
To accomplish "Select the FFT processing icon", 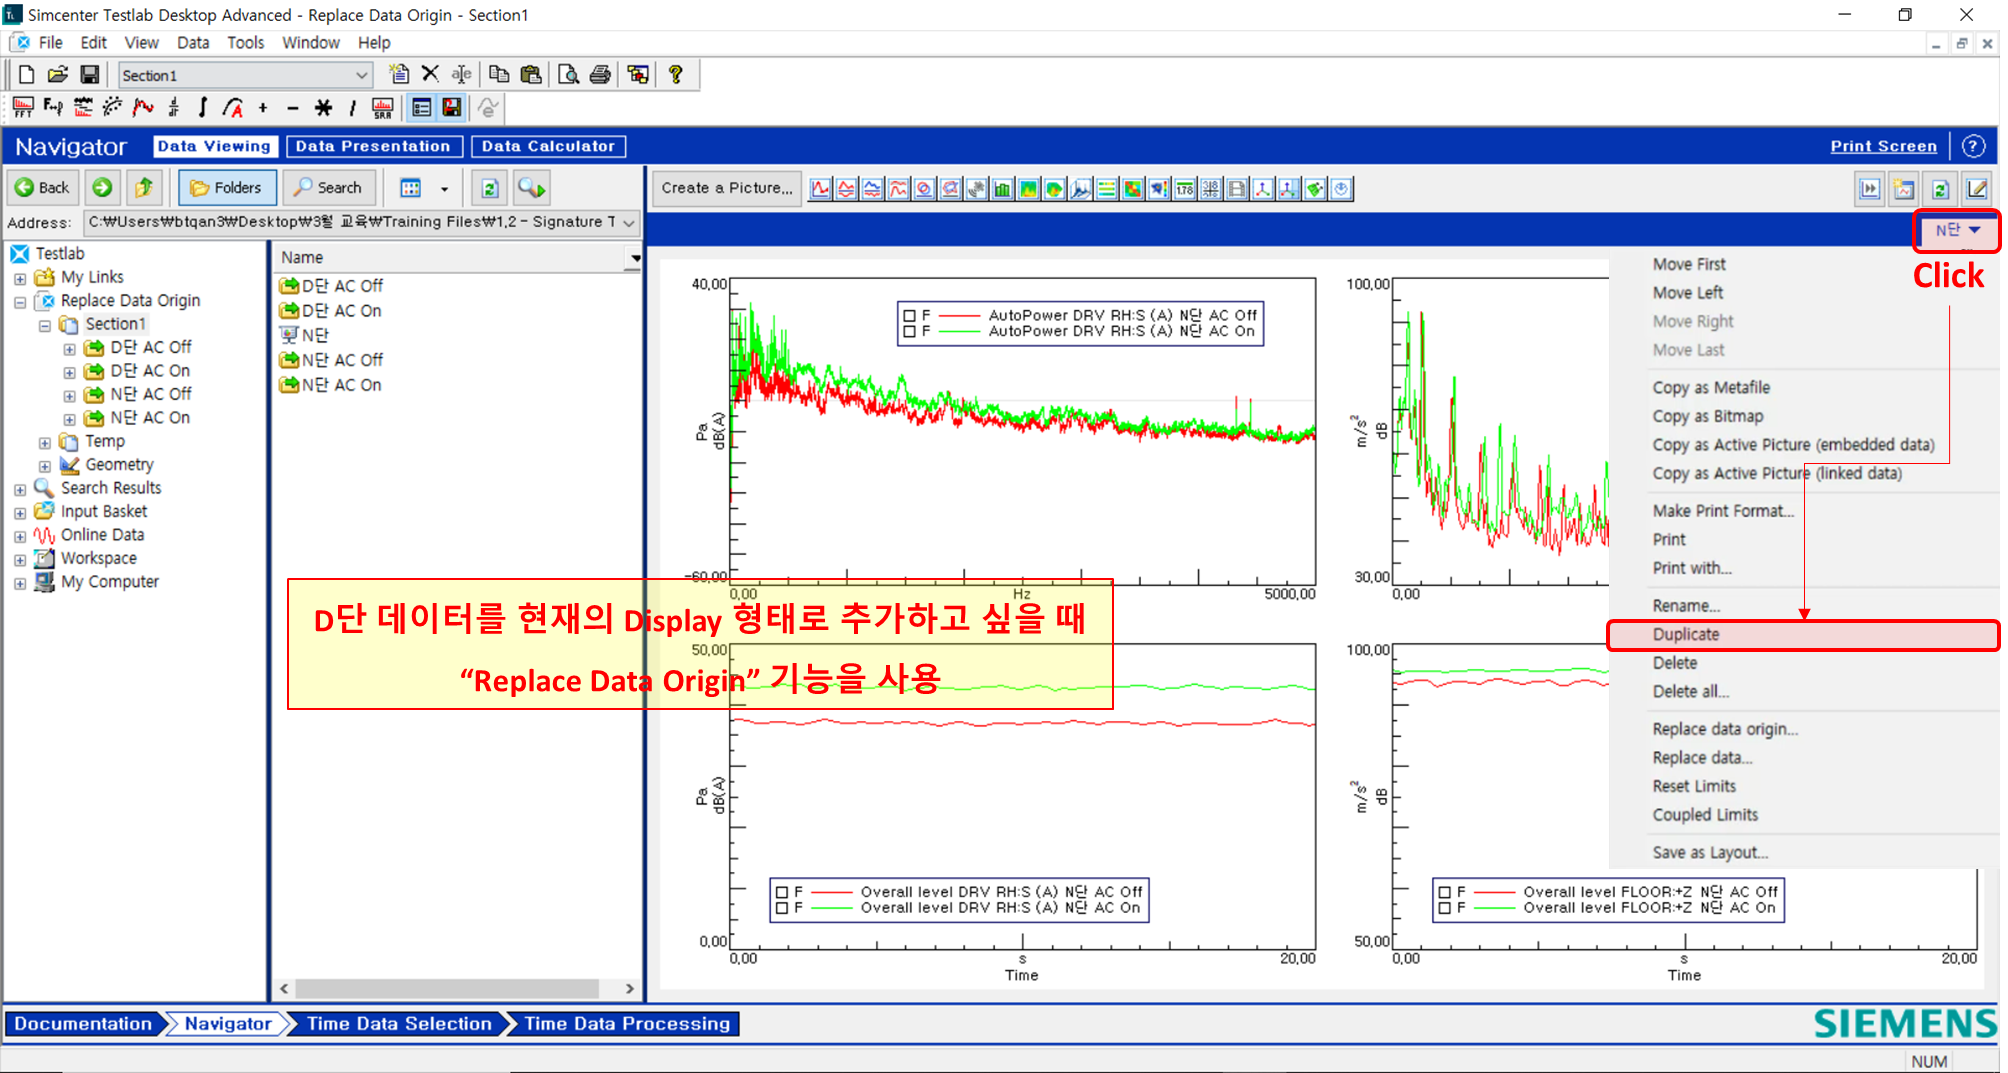I will [23, 107].
